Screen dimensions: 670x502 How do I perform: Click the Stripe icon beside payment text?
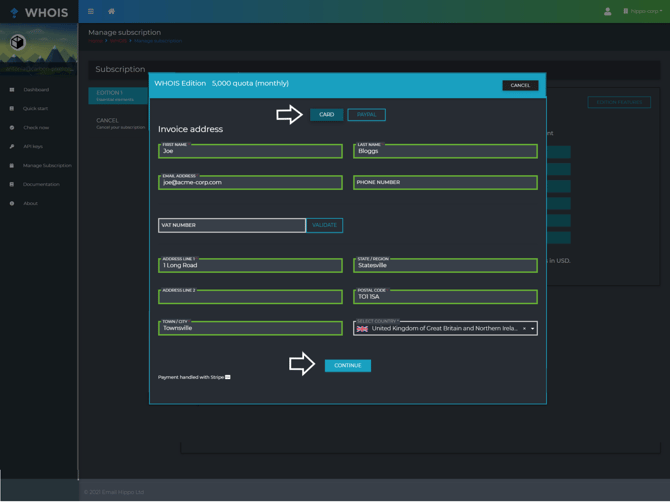coord(228,377)
